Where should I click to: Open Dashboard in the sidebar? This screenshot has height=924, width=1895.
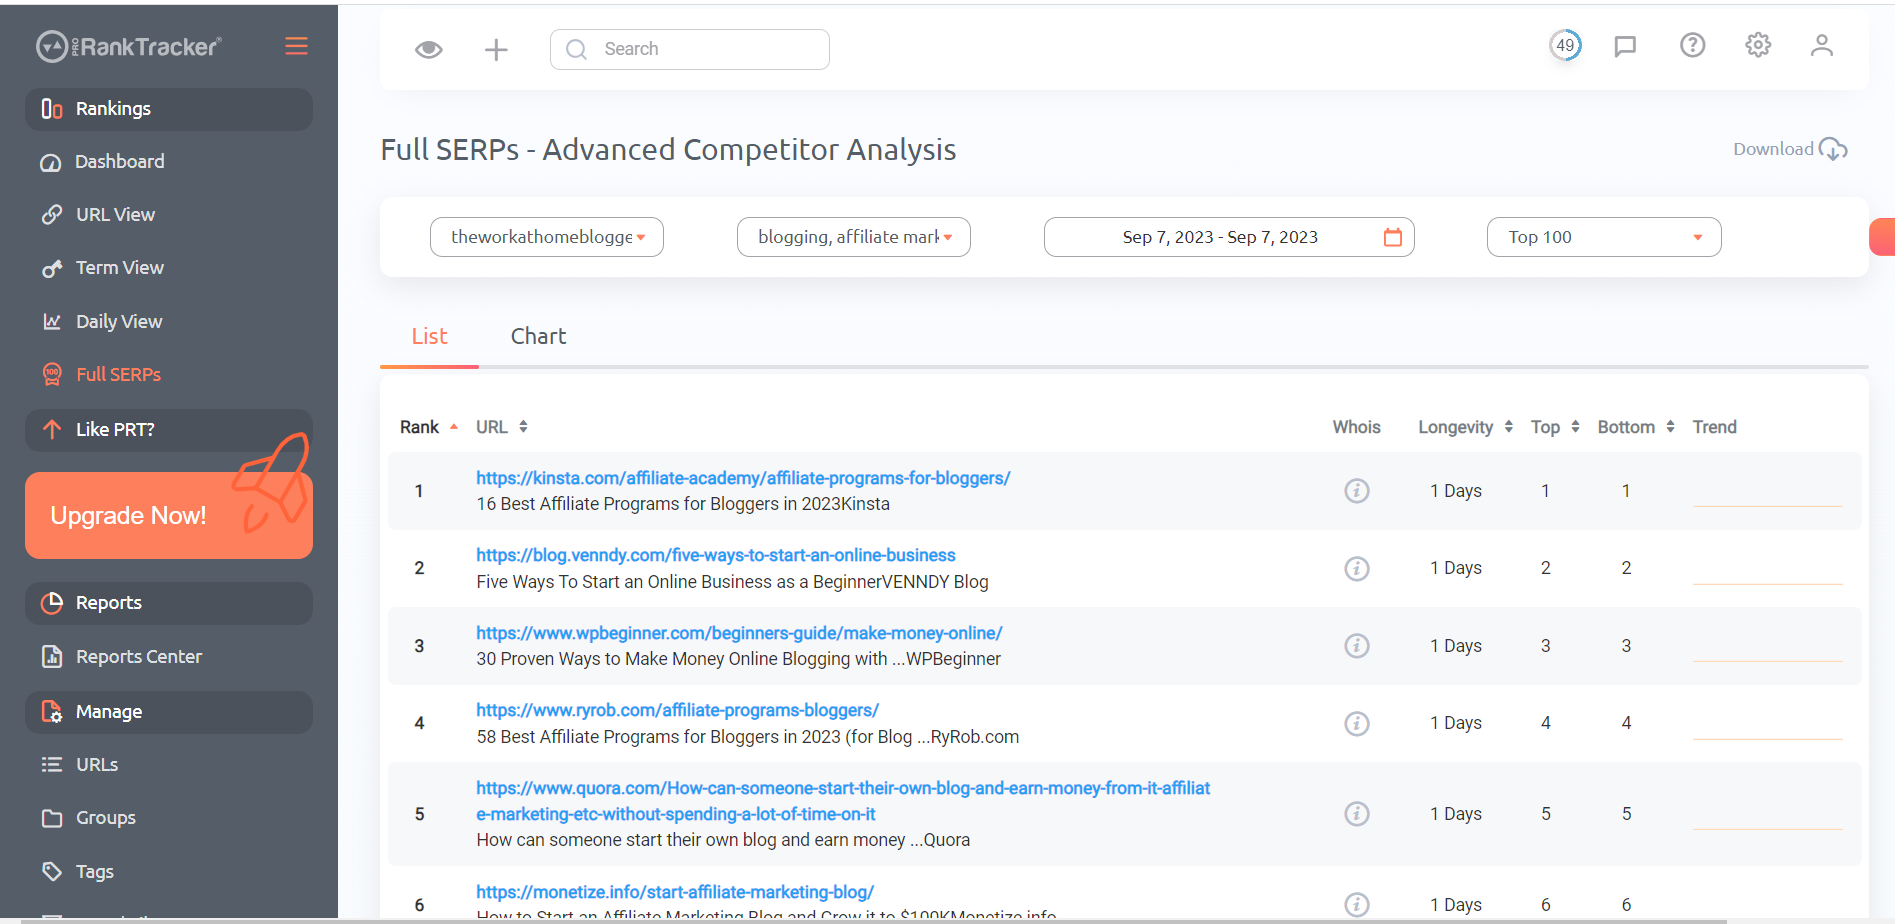(119, 162)
